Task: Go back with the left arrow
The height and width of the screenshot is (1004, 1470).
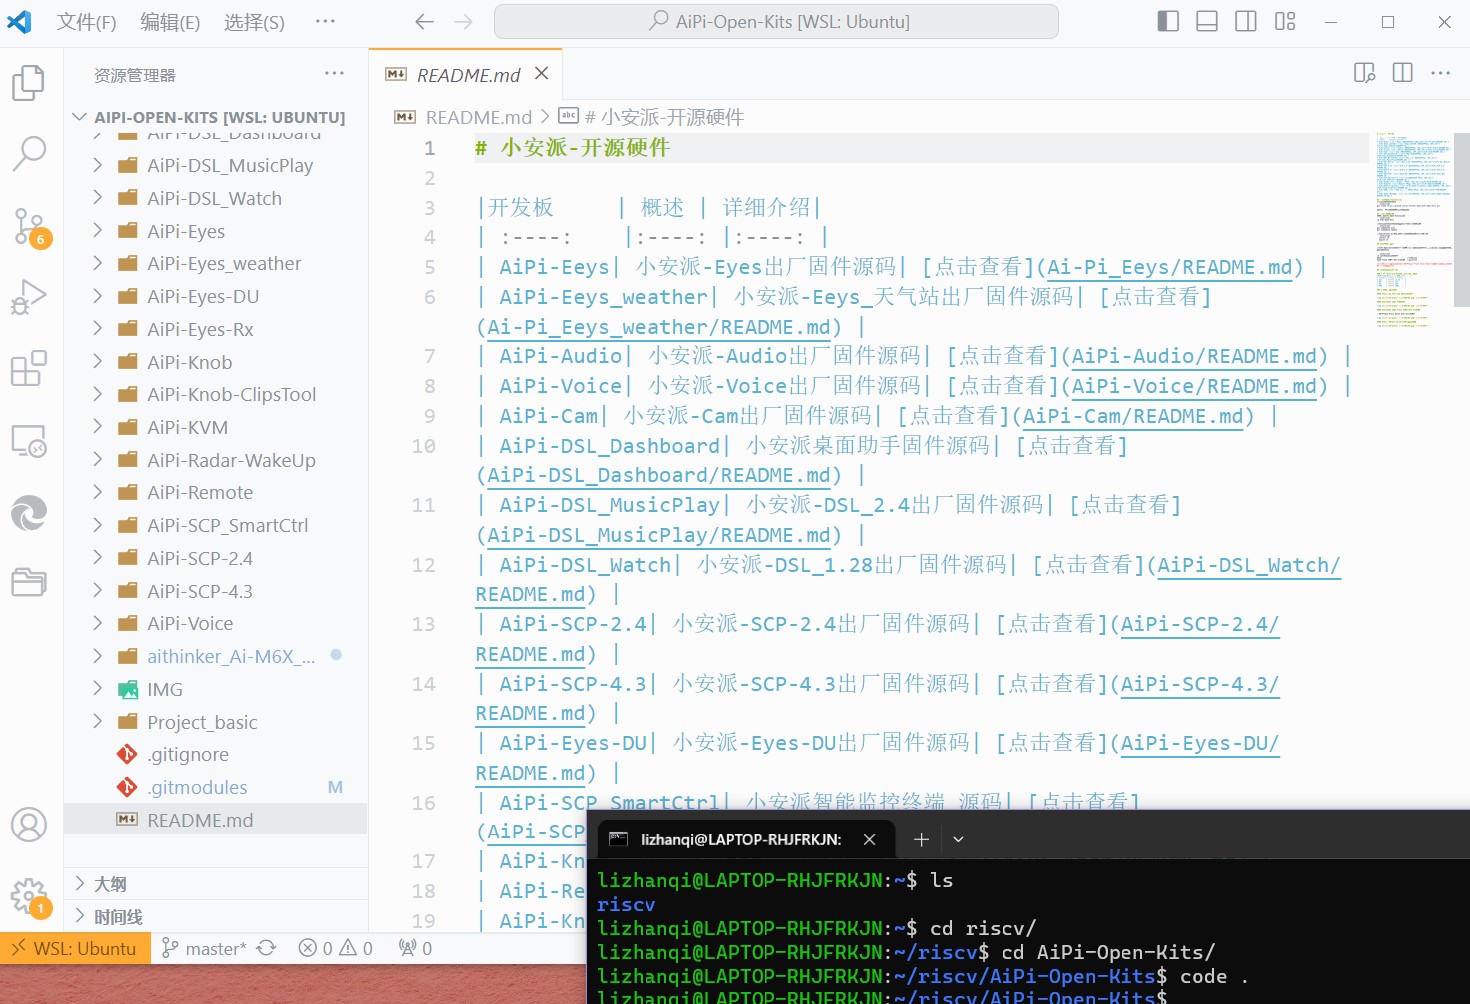Action: (424, 21)
